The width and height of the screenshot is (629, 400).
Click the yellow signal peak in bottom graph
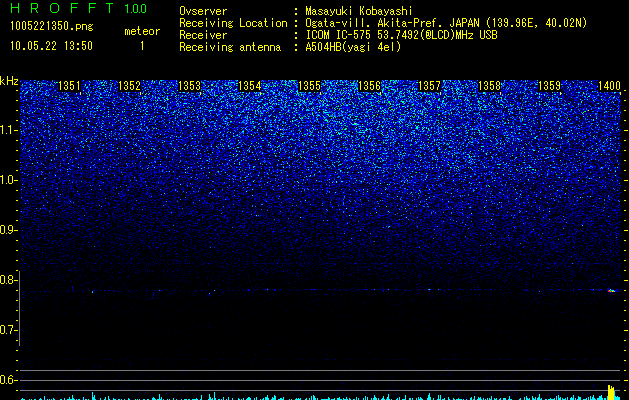(x=611, y=392)
